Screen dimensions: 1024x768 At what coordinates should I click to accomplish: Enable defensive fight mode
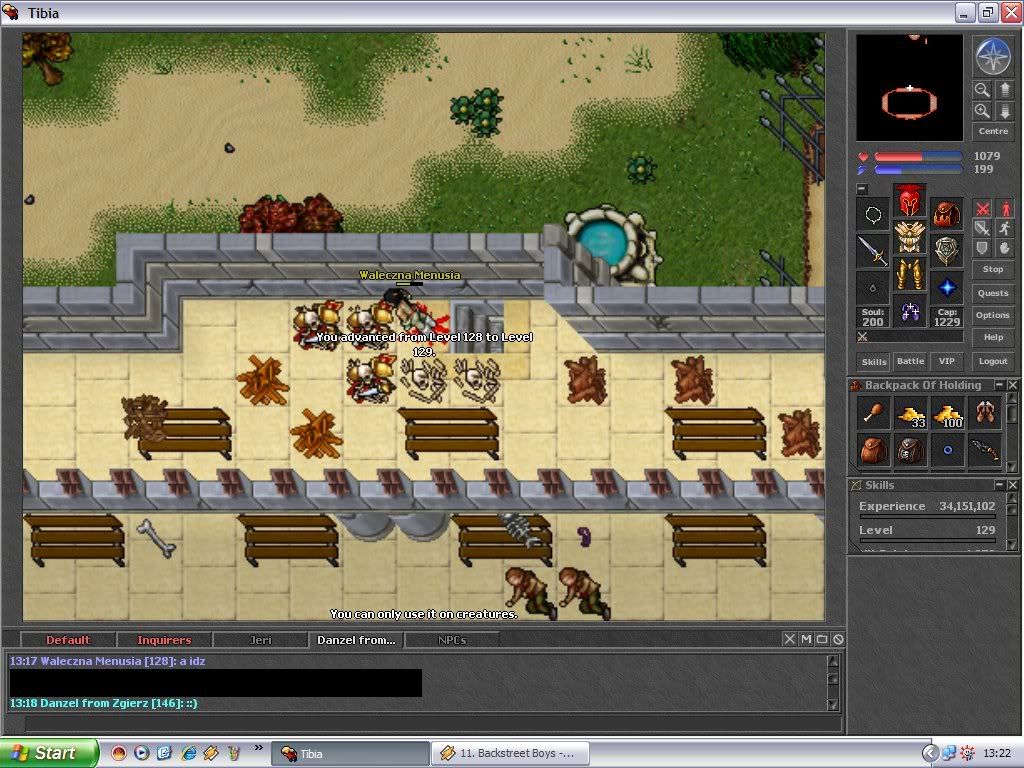982,248
